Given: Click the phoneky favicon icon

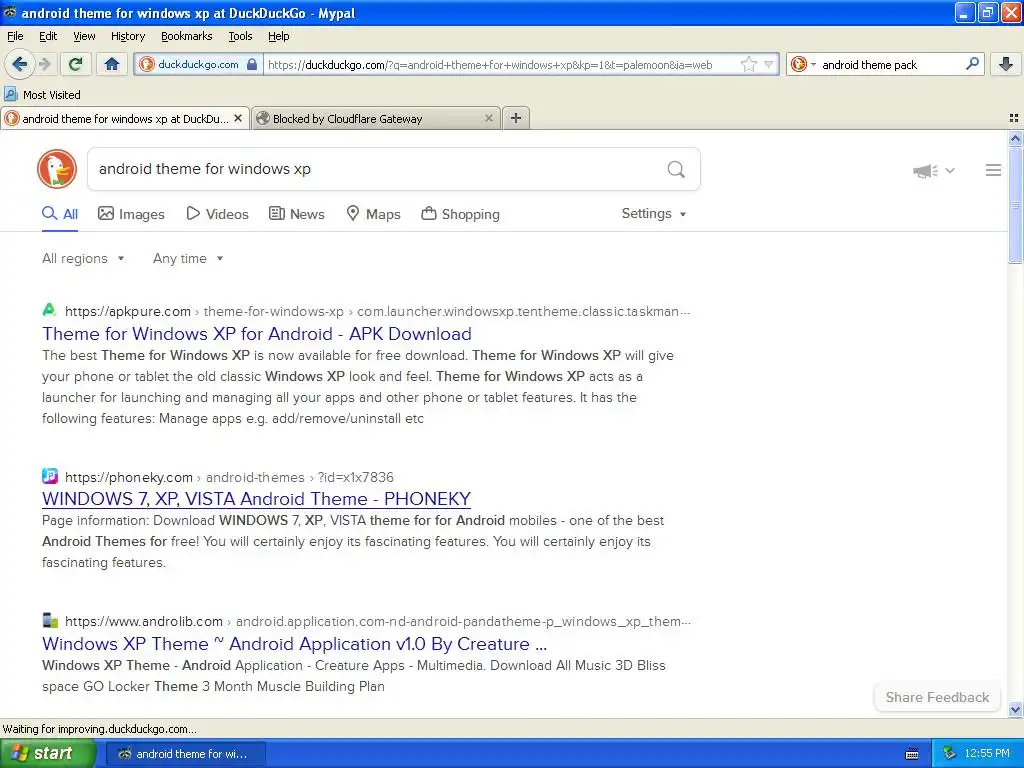Looking at the screenshot, I should [50, 475].
